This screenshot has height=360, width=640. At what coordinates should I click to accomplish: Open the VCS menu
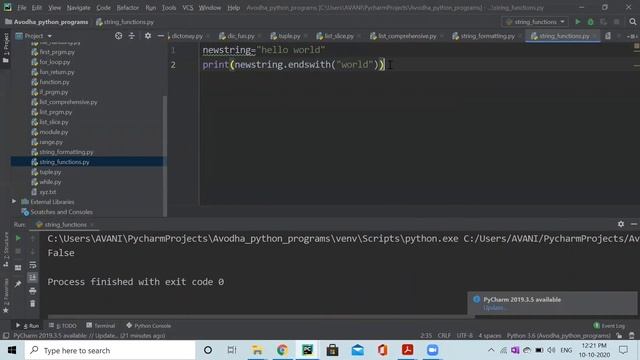tap(188, 8)
